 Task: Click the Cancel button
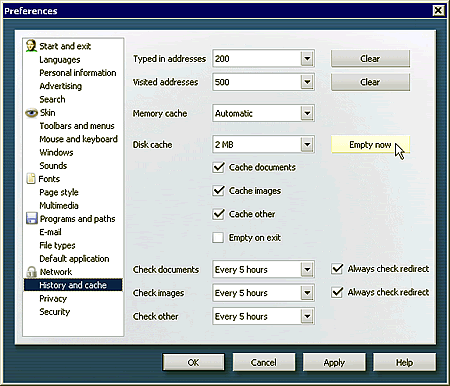coord(264,362)
